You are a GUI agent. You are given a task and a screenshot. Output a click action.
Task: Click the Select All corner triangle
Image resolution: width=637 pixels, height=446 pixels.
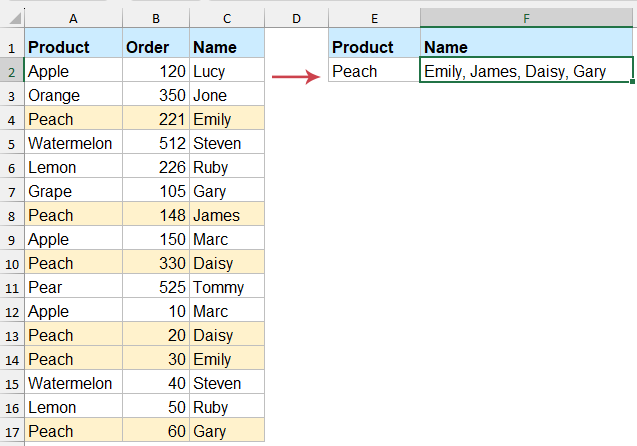[x=15, y=18]
